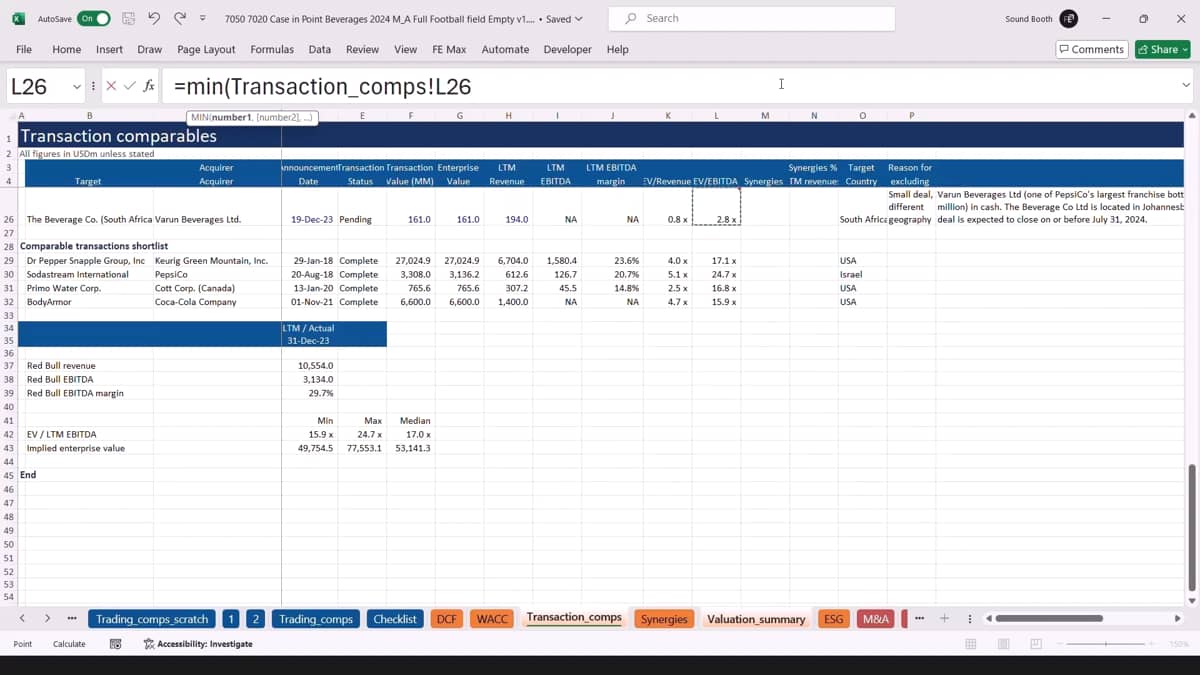Open Customize Quick Access Toolbar dropdown
Viewport: 1200px width, 675px height.
click(203, 19)
